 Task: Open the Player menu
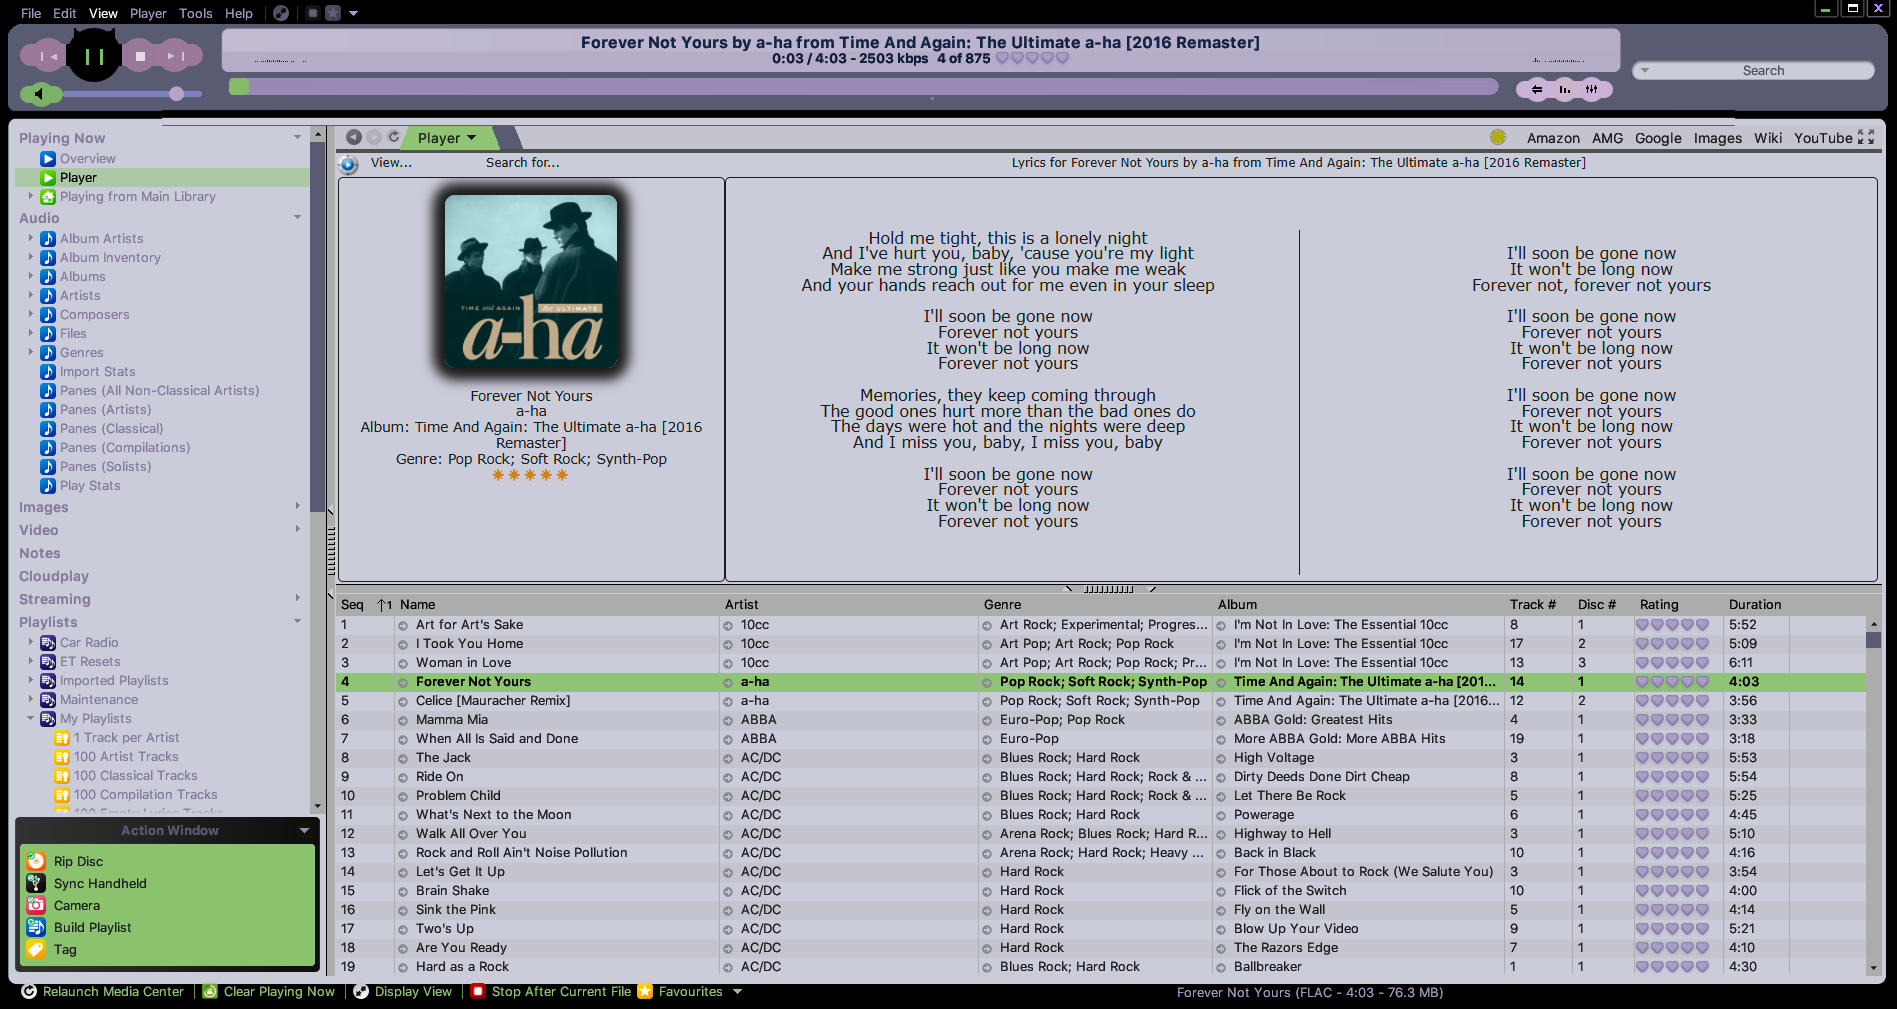coord(148,13)
